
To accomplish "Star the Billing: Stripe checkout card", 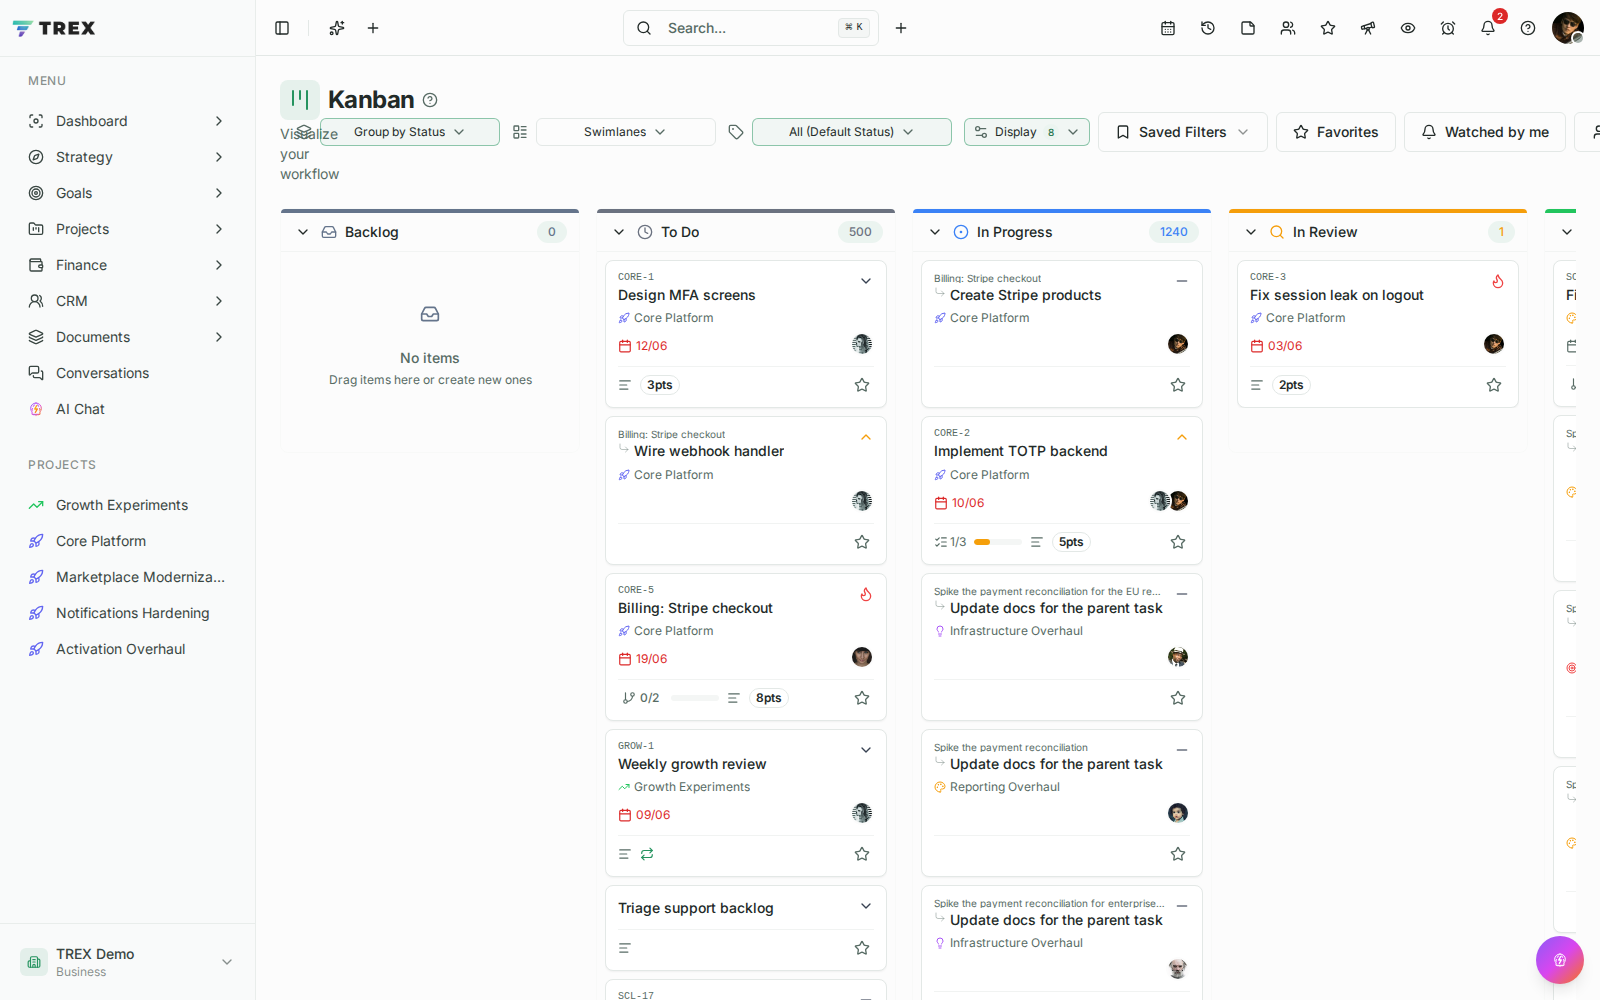I will [x=862, y=698].
